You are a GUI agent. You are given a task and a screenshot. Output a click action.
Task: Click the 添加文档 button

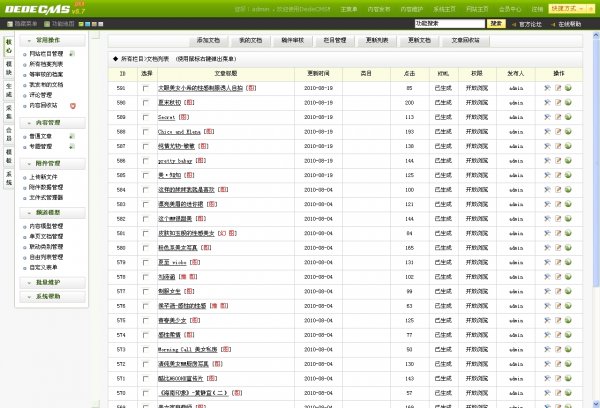pyautogui.click(x=208, y=40)
